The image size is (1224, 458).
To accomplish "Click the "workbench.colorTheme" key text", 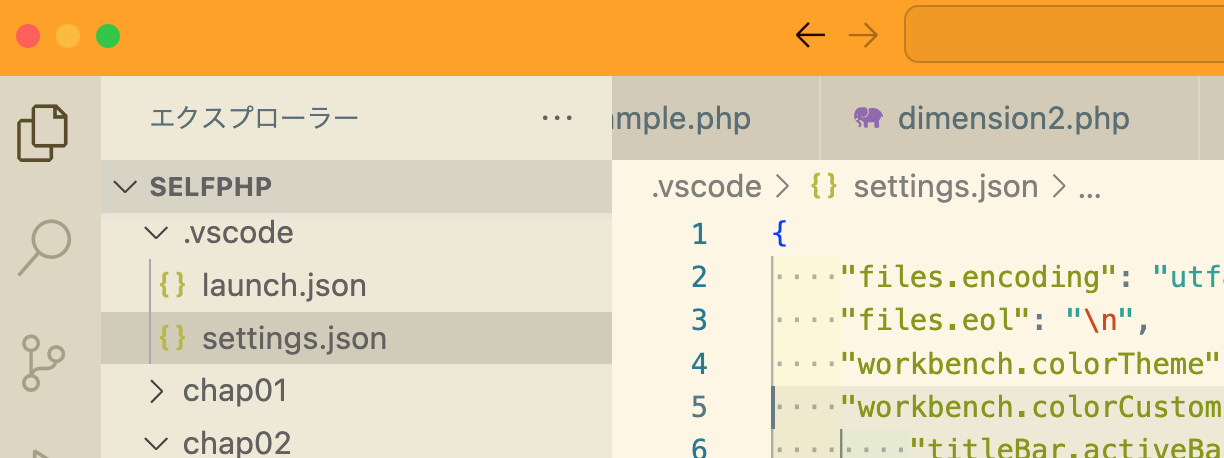I will coord(1032,363).
